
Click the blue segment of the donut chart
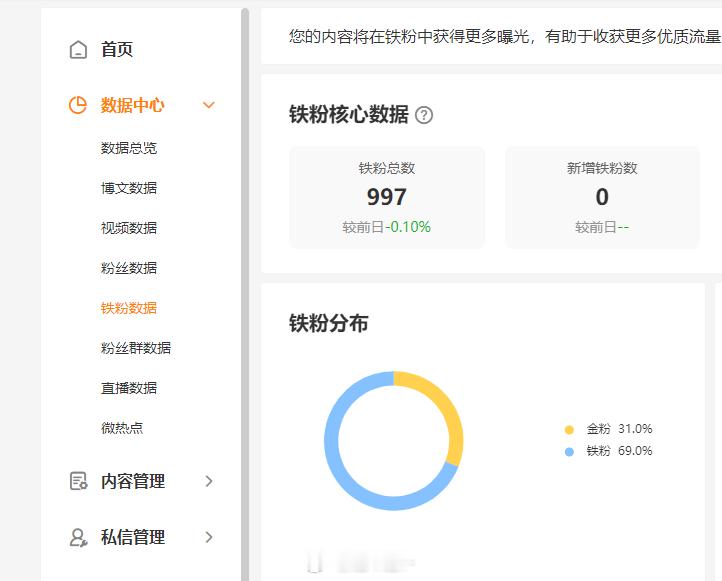338,465
